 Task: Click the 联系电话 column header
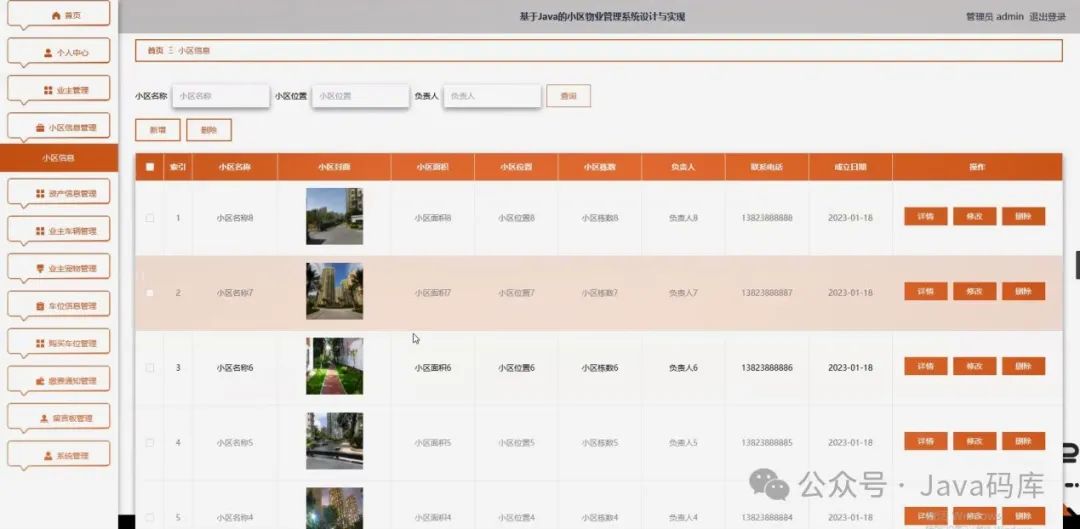pos(767,167)
